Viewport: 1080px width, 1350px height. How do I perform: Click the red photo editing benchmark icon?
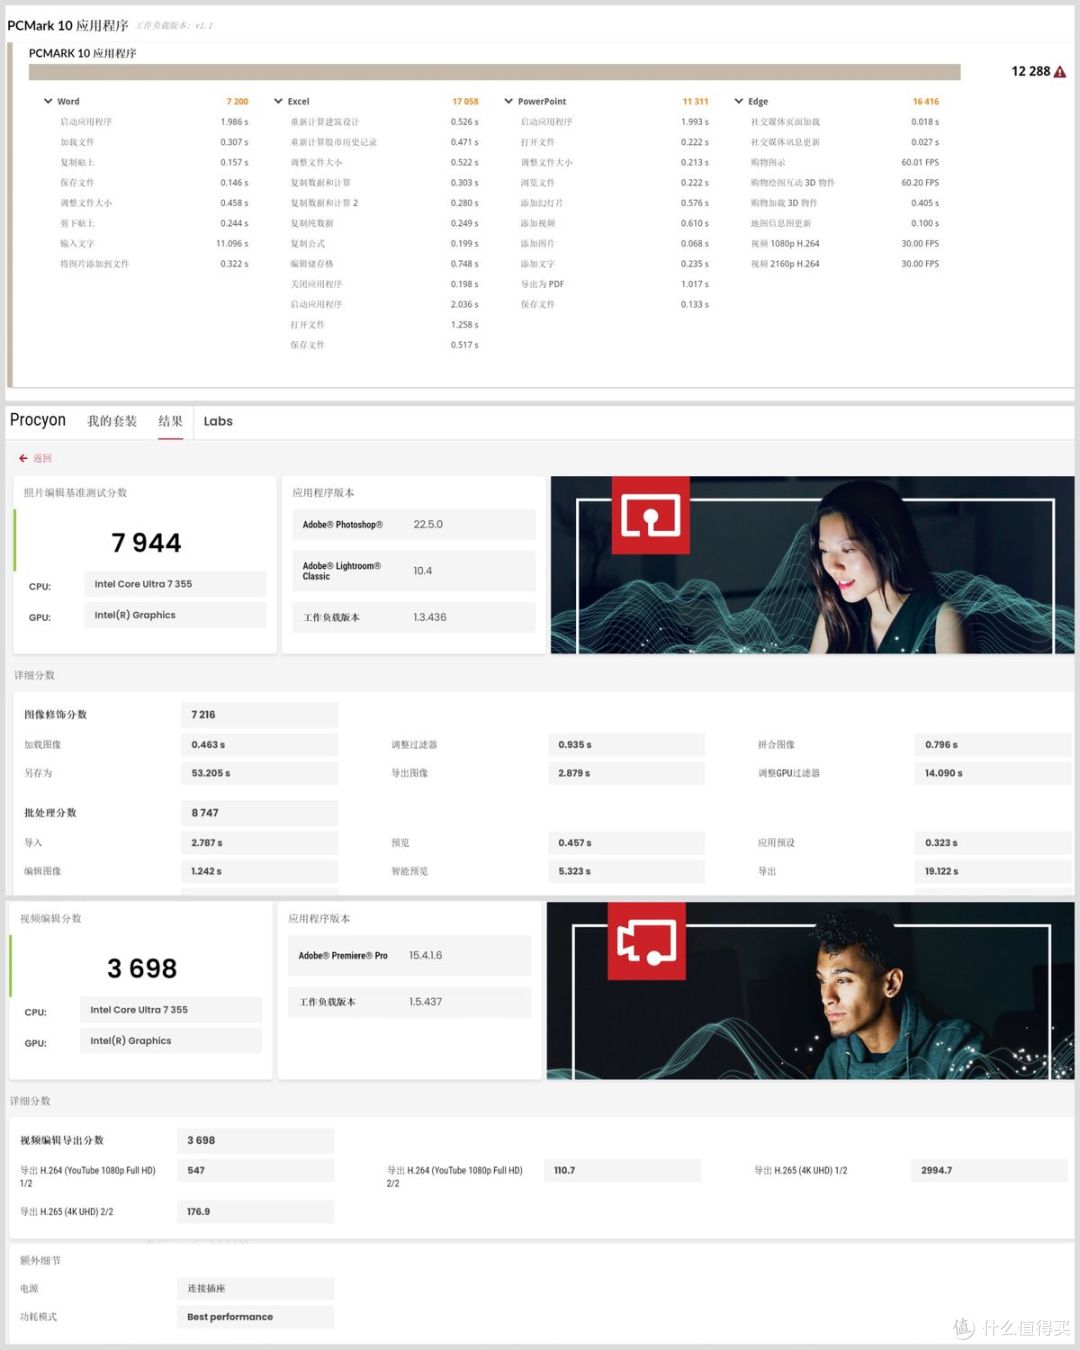coord(651,515)
